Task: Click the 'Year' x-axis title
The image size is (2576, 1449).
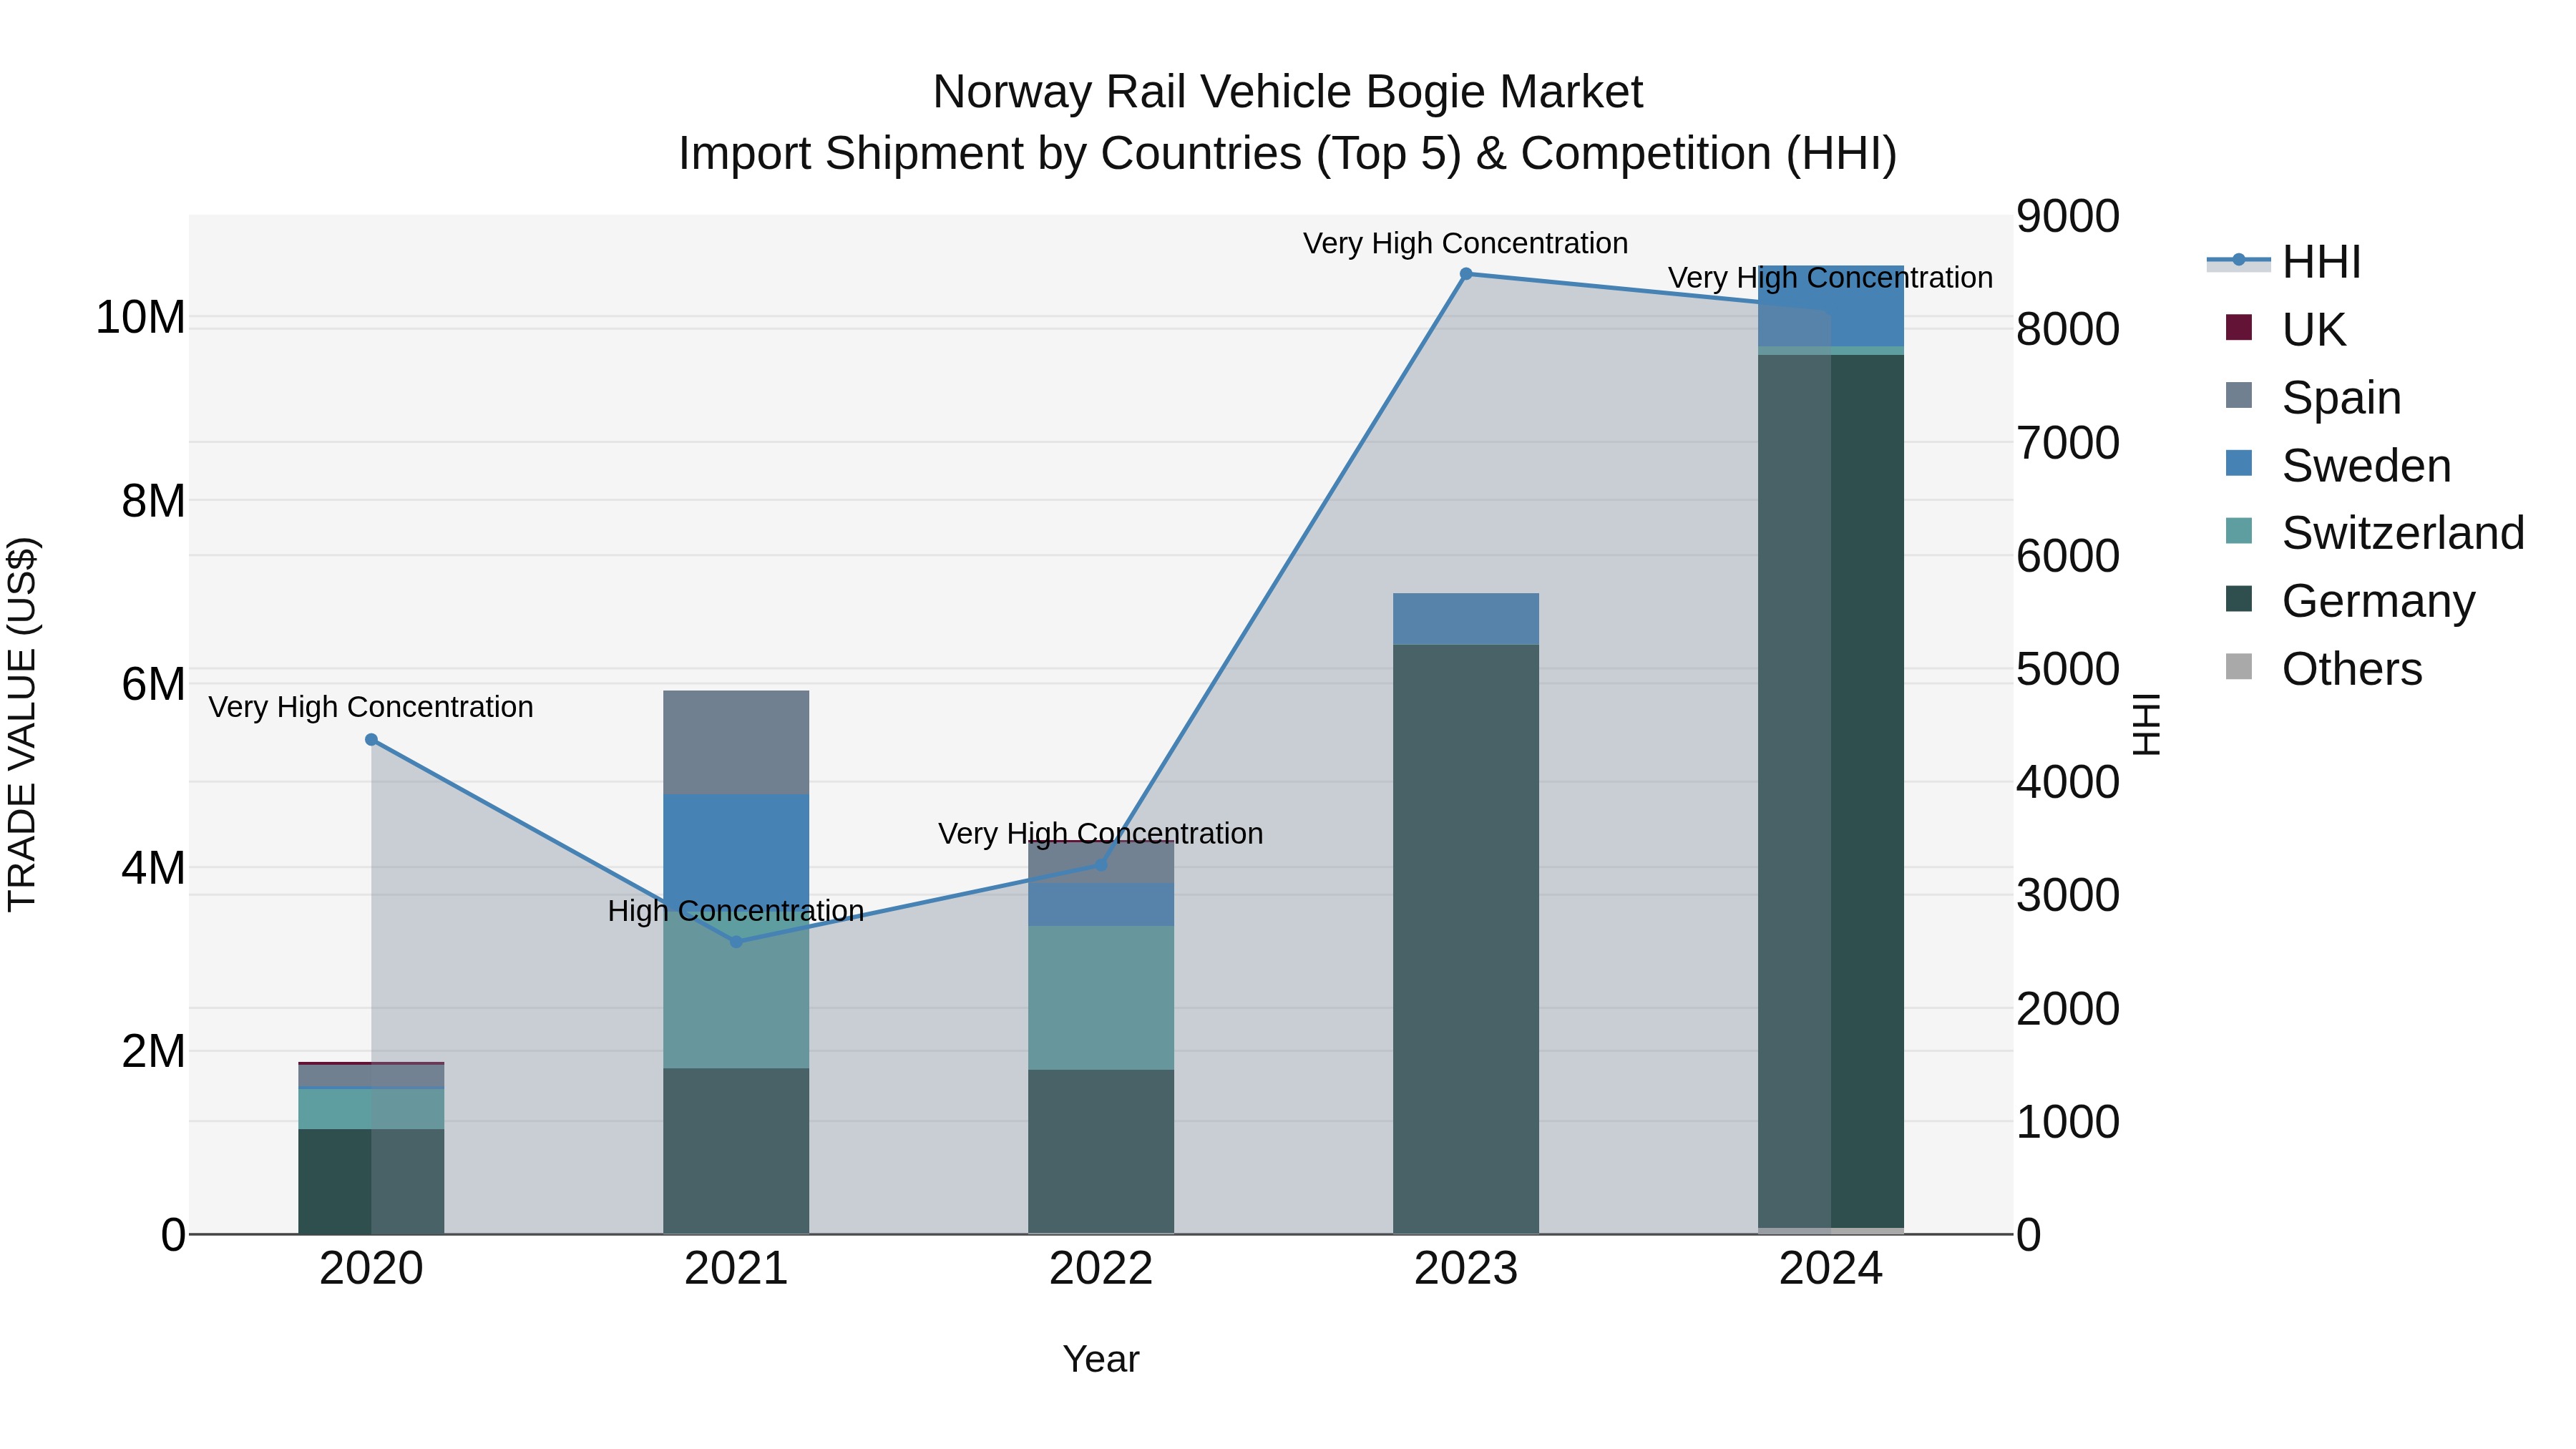Action: pos(1101,1359)
